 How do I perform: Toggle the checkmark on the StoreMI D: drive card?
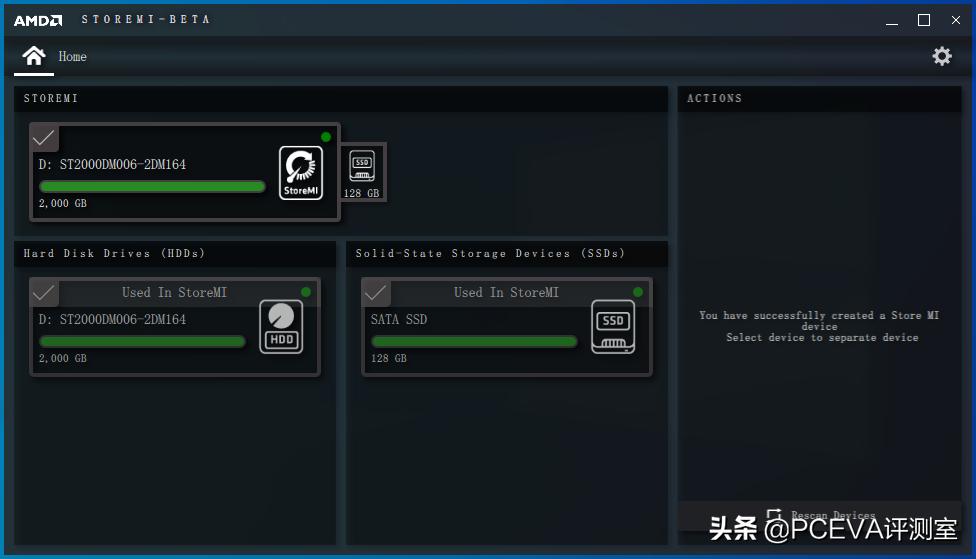(44, 138)
